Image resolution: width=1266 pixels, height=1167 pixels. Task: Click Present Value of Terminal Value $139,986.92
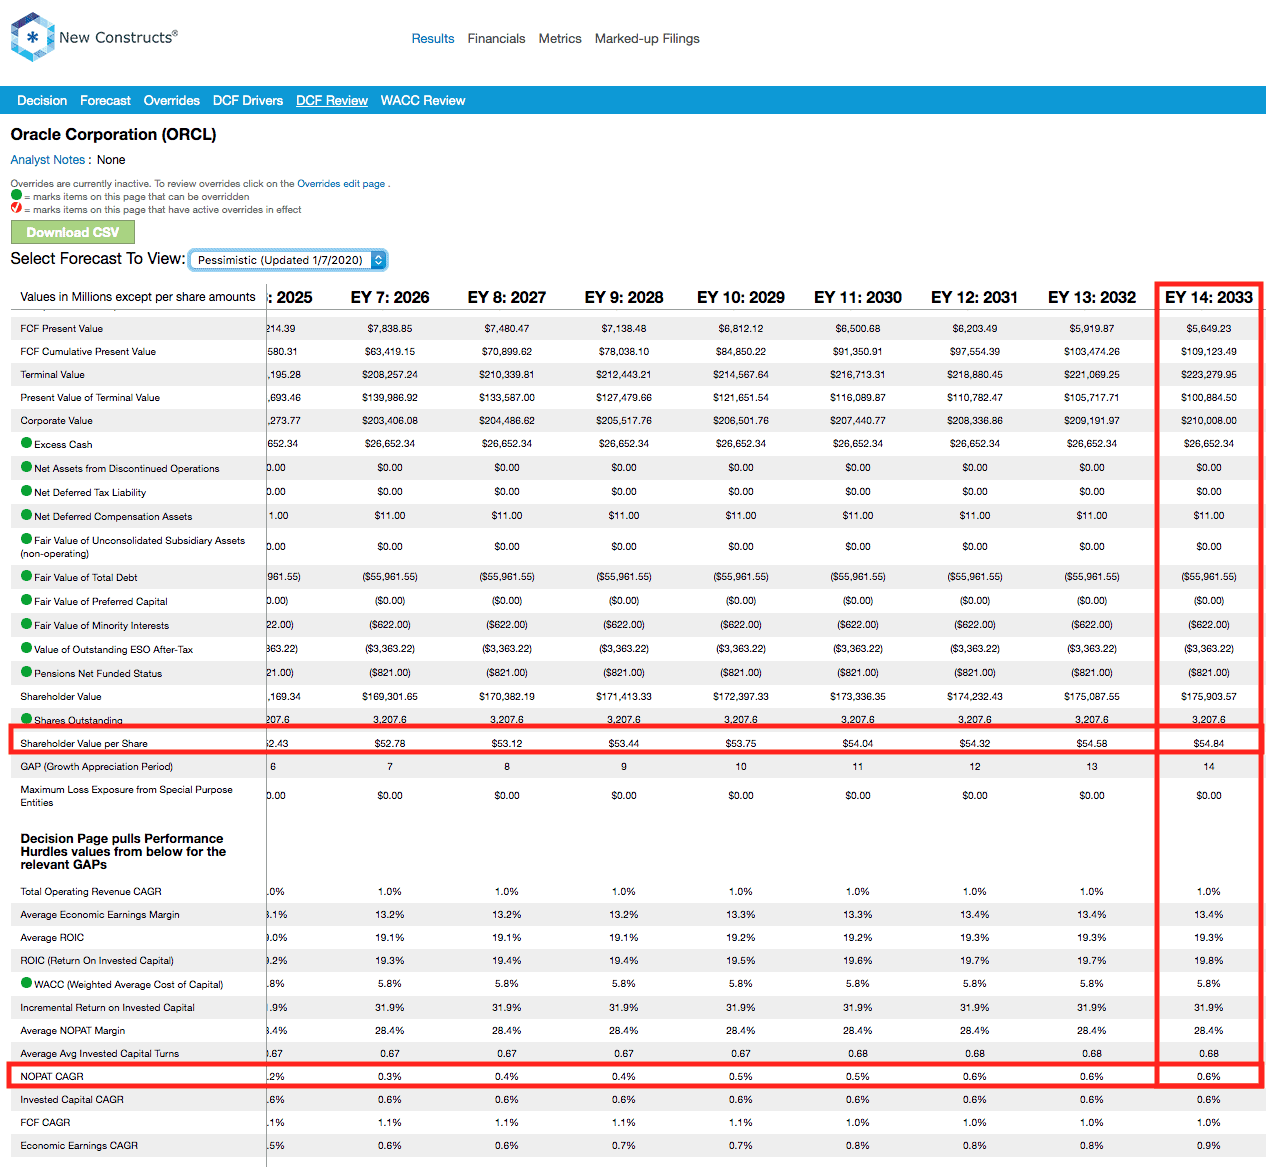point(390,397)
